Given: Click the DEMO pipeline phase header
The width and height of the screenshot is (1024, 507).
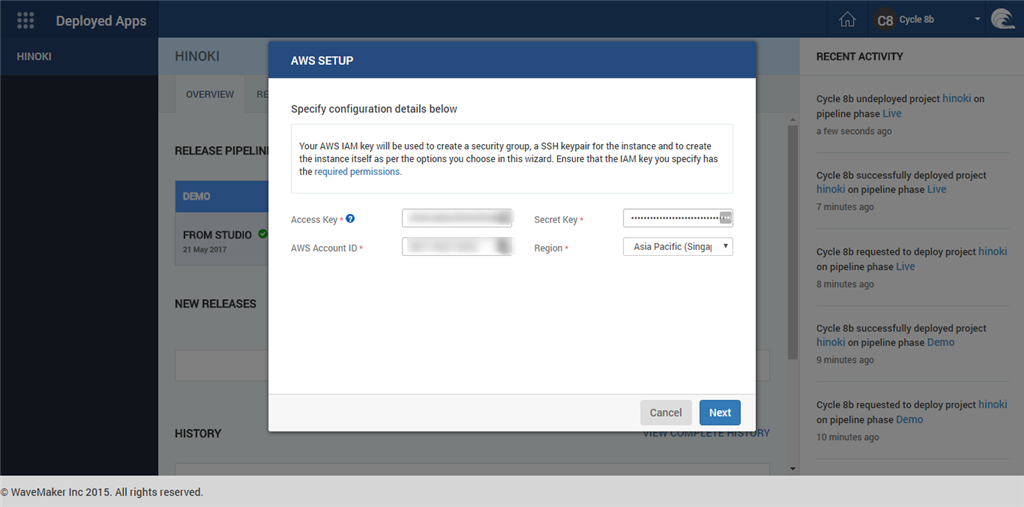Looking at the screenshot, I should tap(222, 197).
